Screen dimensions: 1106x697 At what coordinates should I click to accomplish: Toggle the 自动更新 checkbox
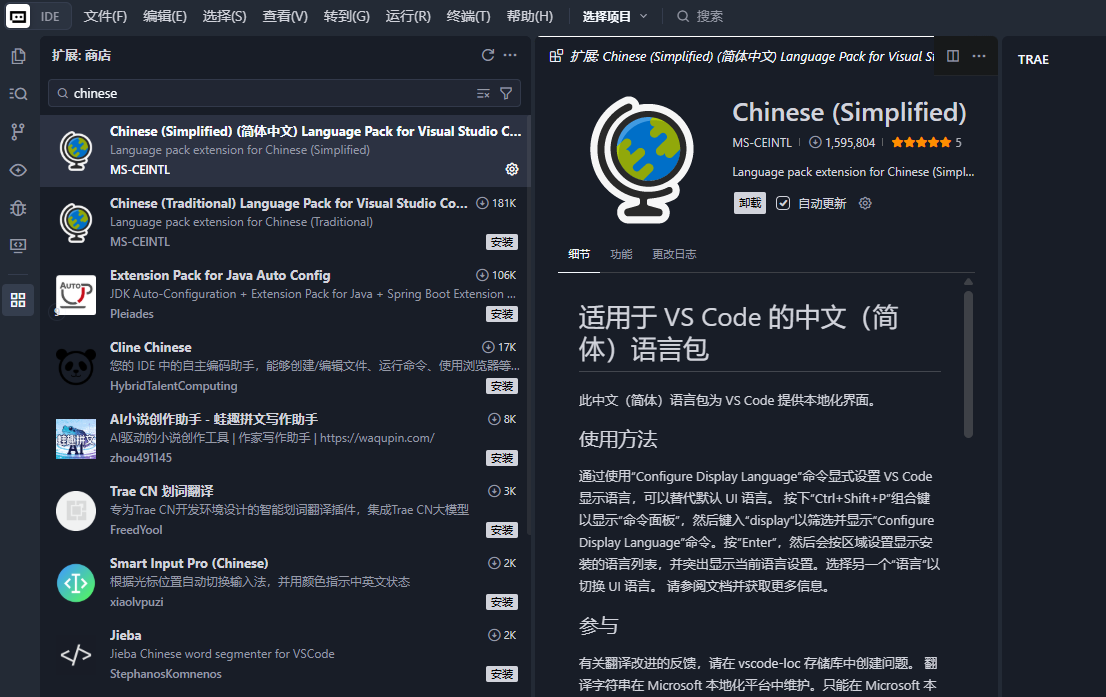[783, 203]
